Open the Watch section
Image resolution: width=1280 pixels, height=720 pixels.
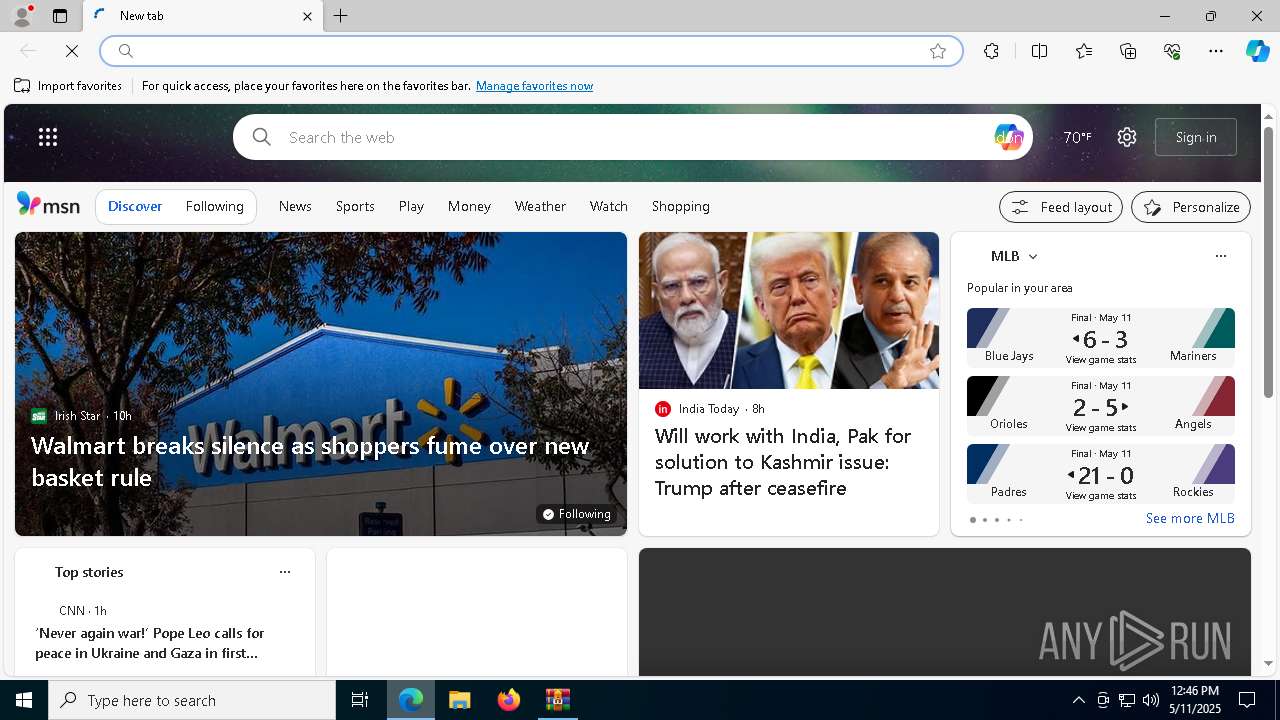(x=609, y=206)
